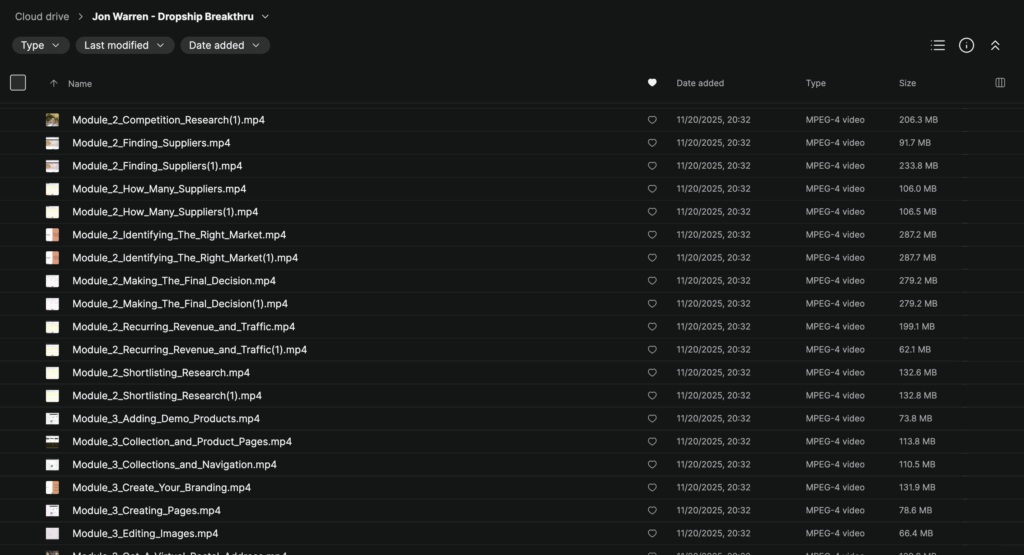Click thumbnail of Module_2_Competition_Research(1).mp4
This screenshot has height=555, width=1024.
(52, 120)
